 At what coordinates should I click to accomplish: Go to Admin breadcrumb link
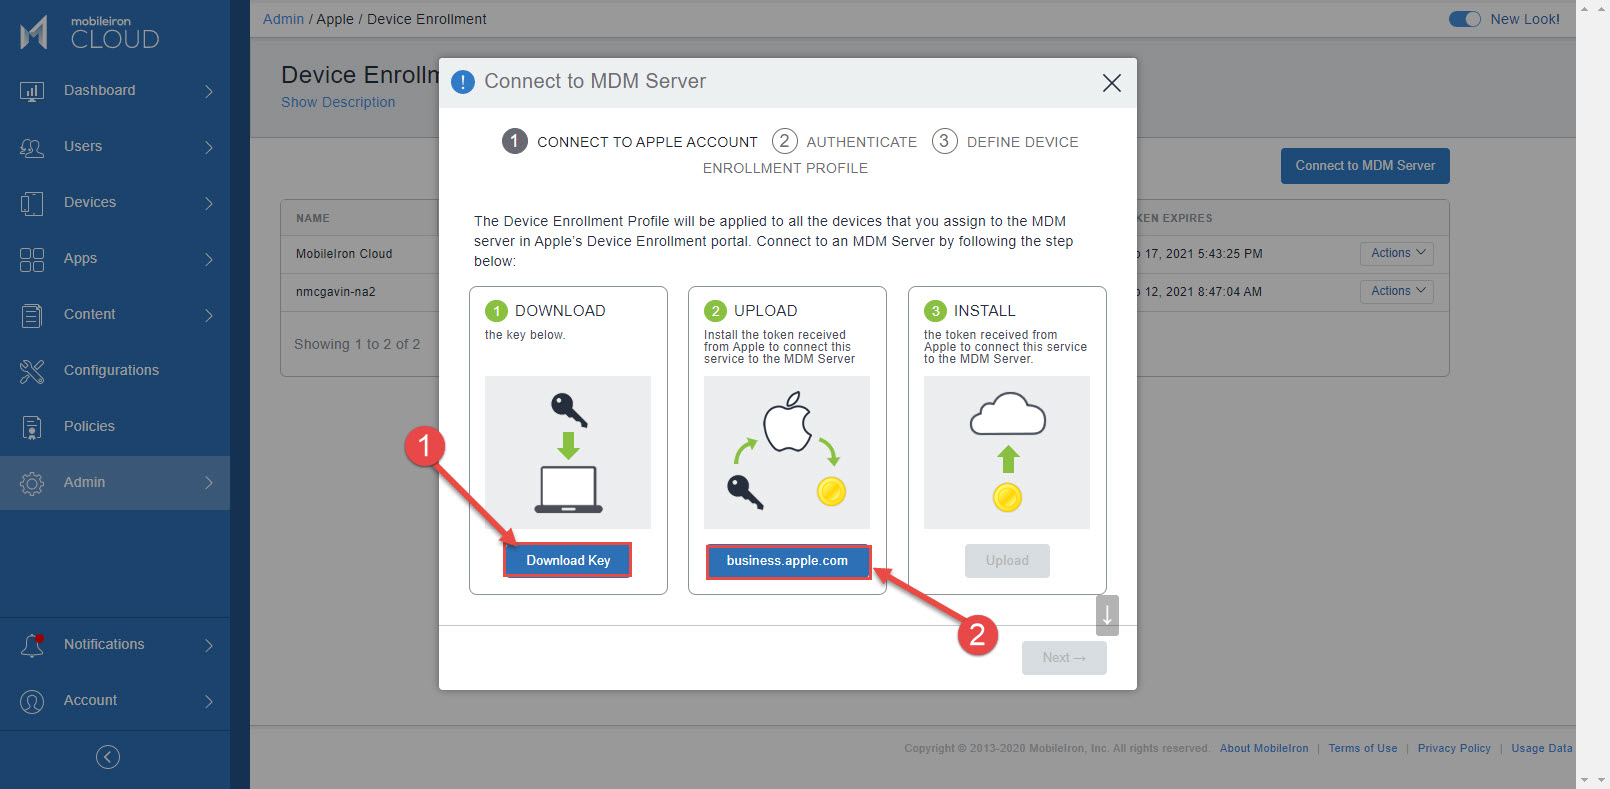pos(283,19)
